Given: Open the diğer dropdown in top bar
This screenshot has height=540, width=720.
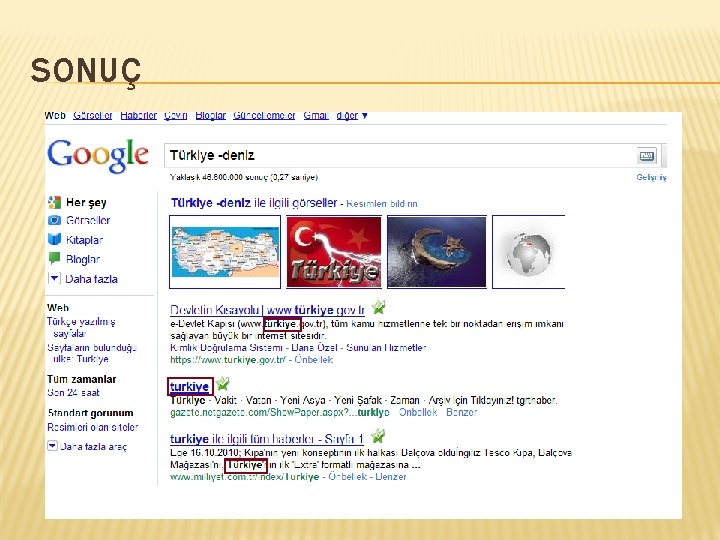Looking at the screenshot, I should coord(352,116).
